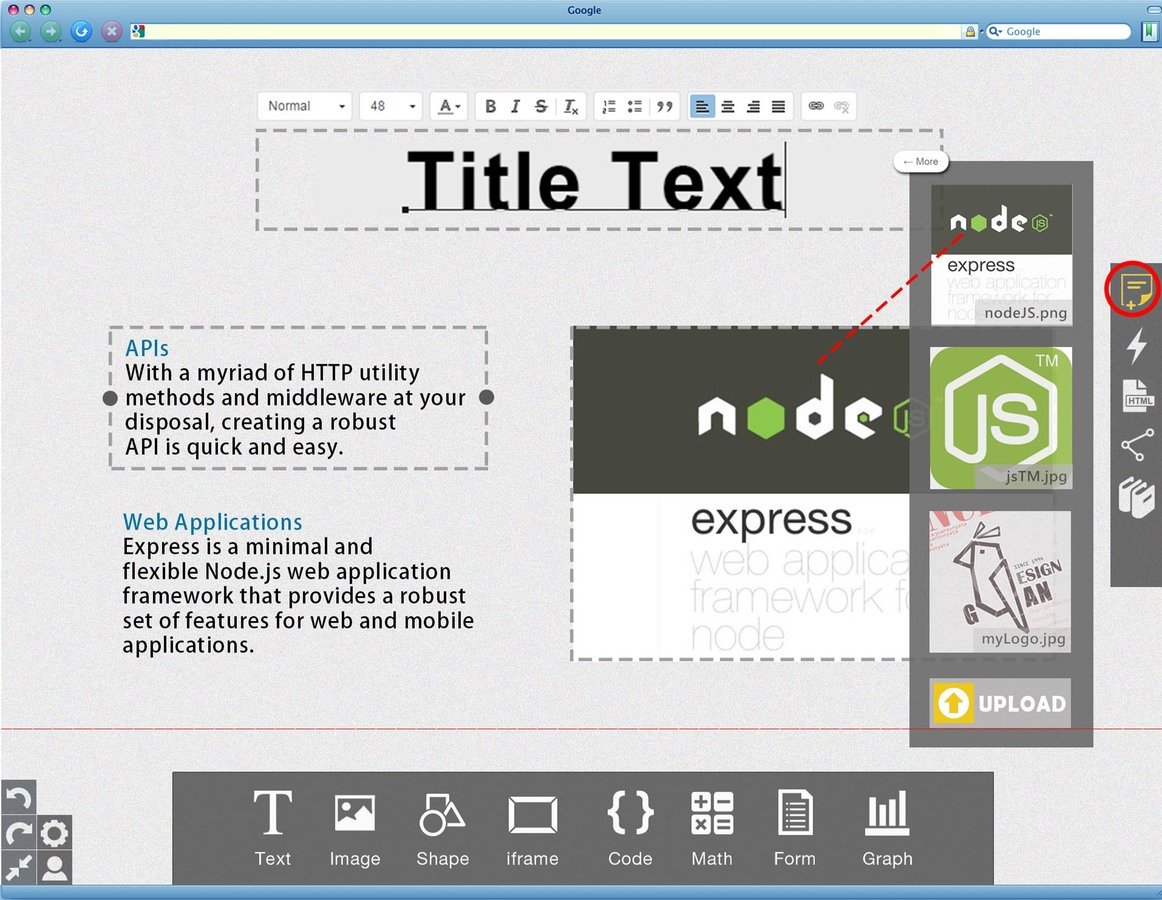Click the bookmarks icon in browser

1149,31
